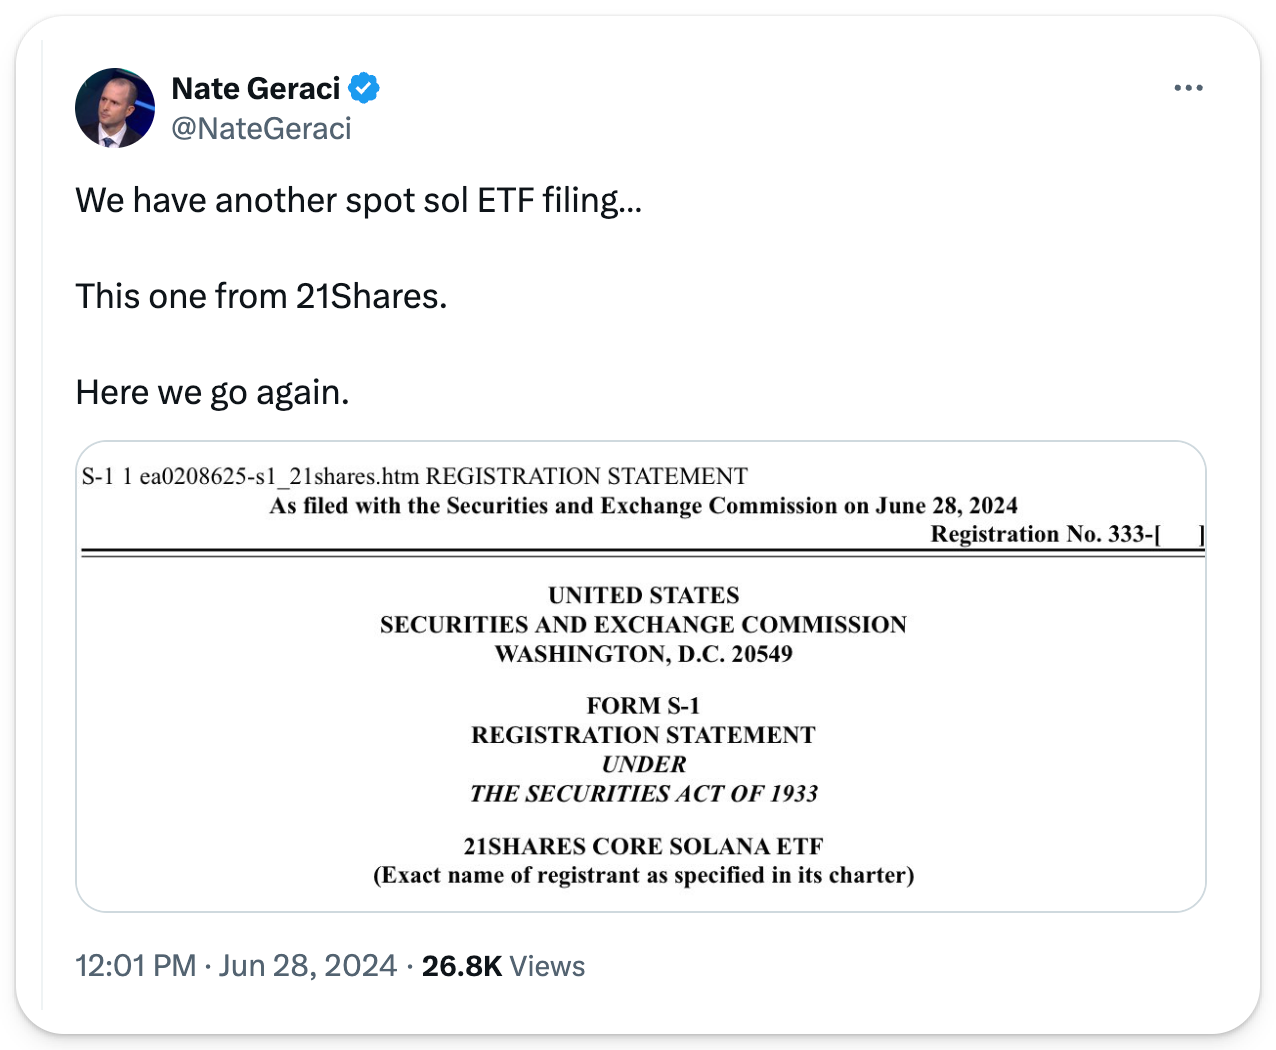Image resolution: width=1276 pixels, height=1050 pixels.
Task: Open the three-dot more options menu
Action: click(x=1188, y=89)
